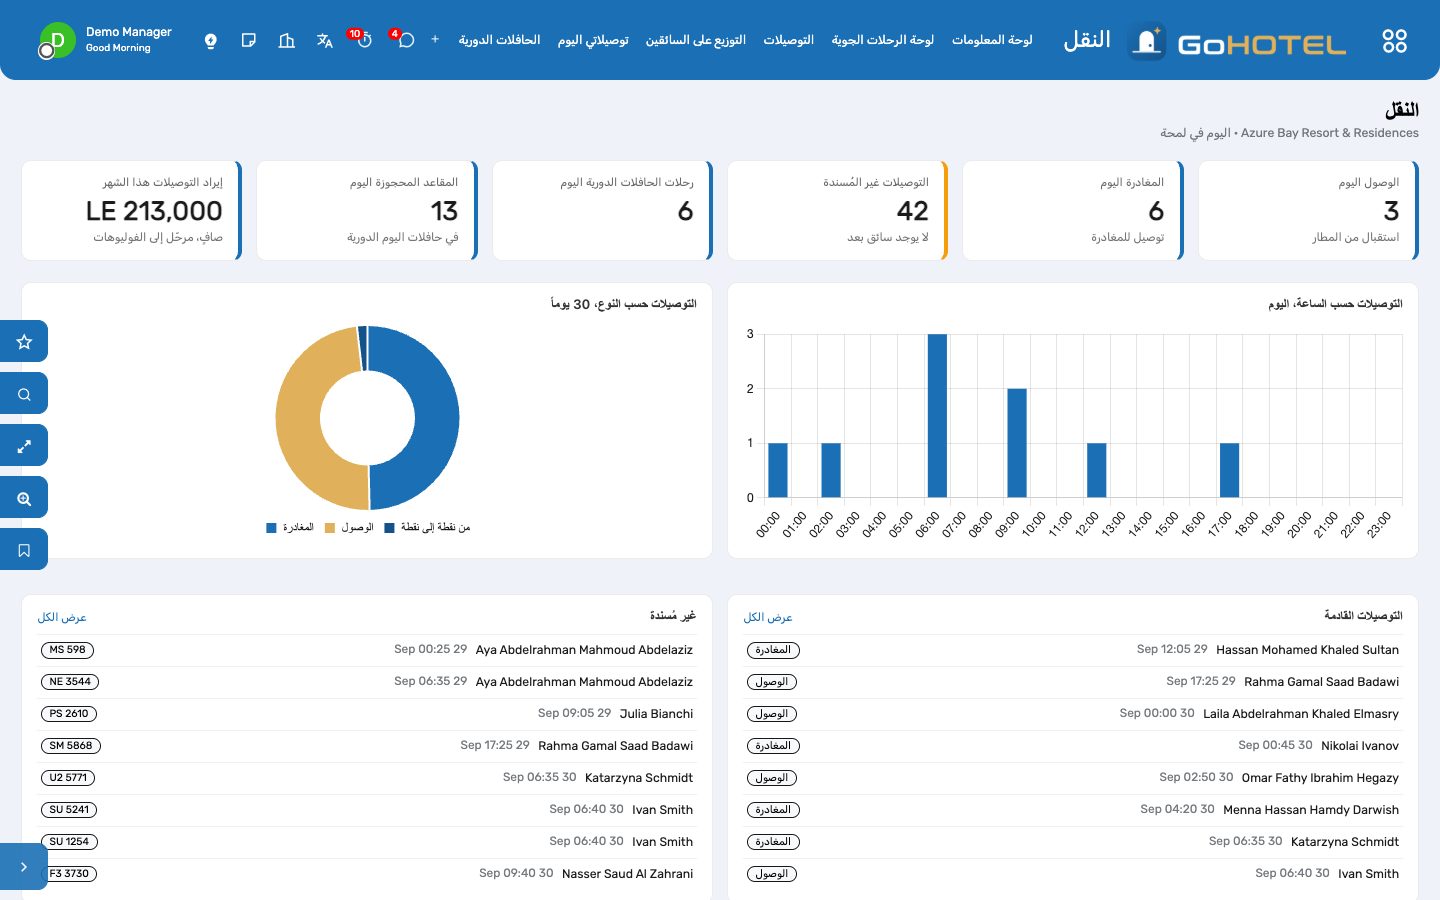This screenshot has width=1440, height=900.
Task: Open the chat icon with badge 4
Action: pos(404,40)
